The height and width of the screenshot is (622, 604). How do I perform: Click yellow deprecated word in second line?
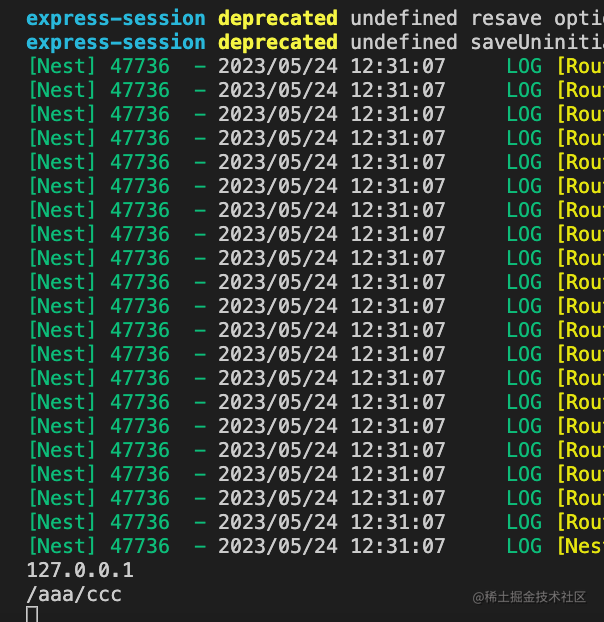coord(277,42)
